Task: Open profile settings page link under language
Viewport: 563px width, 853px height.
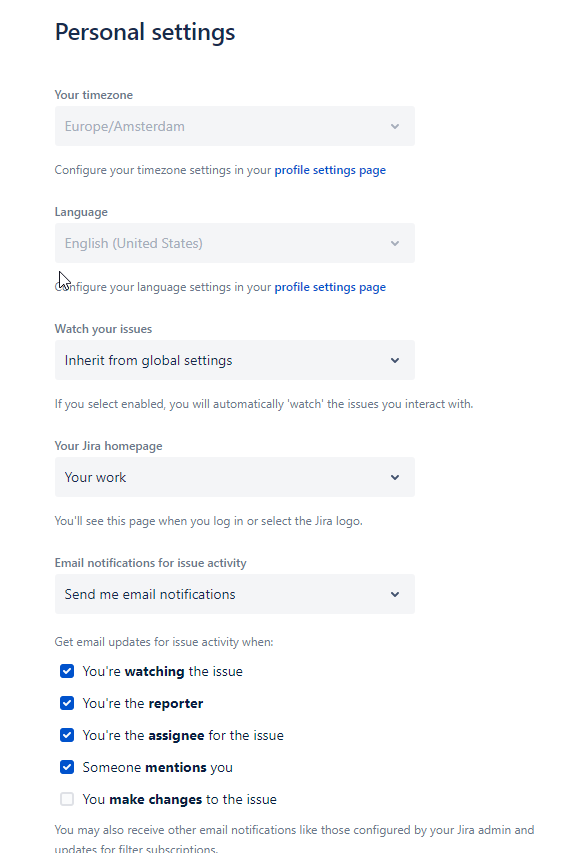Action: pos(330,287)
